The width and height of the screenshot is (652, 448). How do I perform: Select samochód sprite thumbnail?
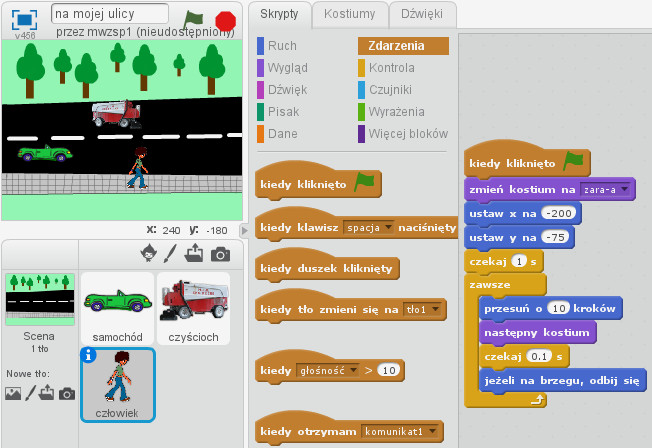point(118,308)
